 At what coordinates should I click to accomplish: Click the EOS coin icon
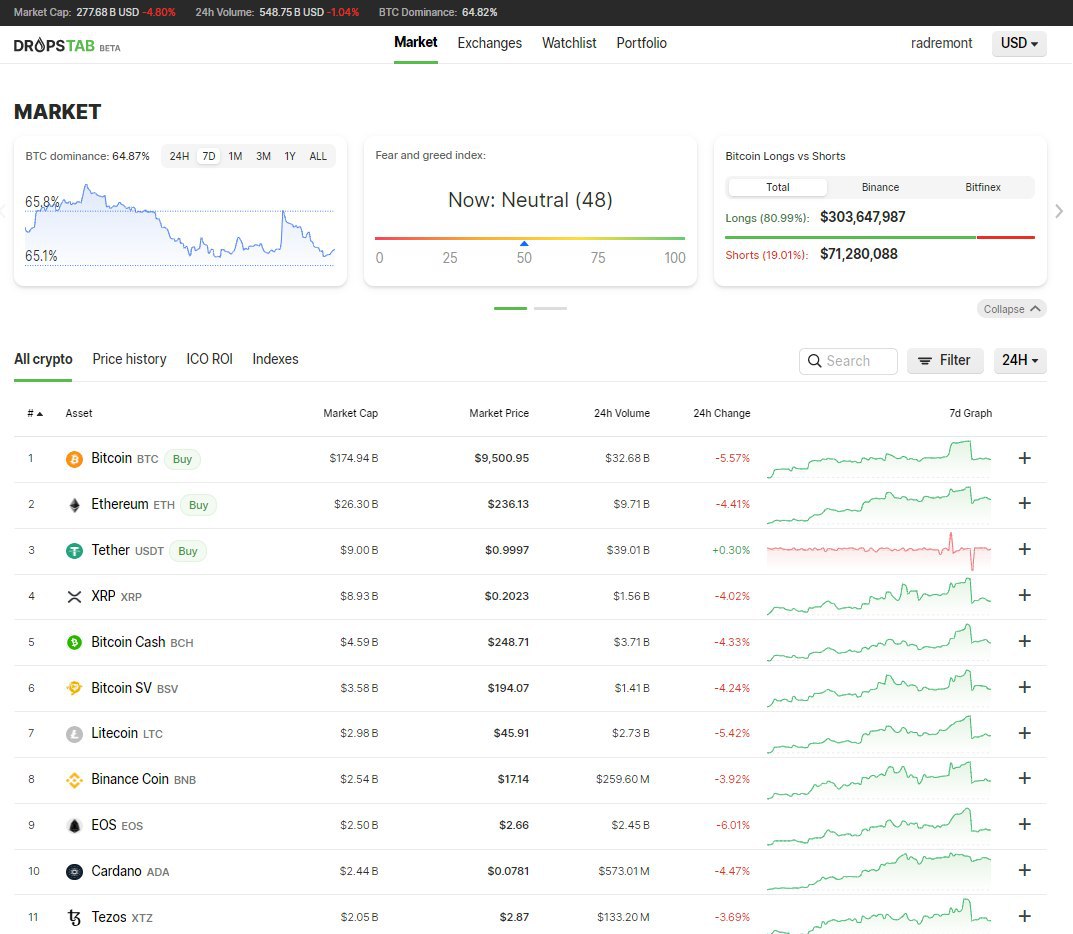click(74, 826)
